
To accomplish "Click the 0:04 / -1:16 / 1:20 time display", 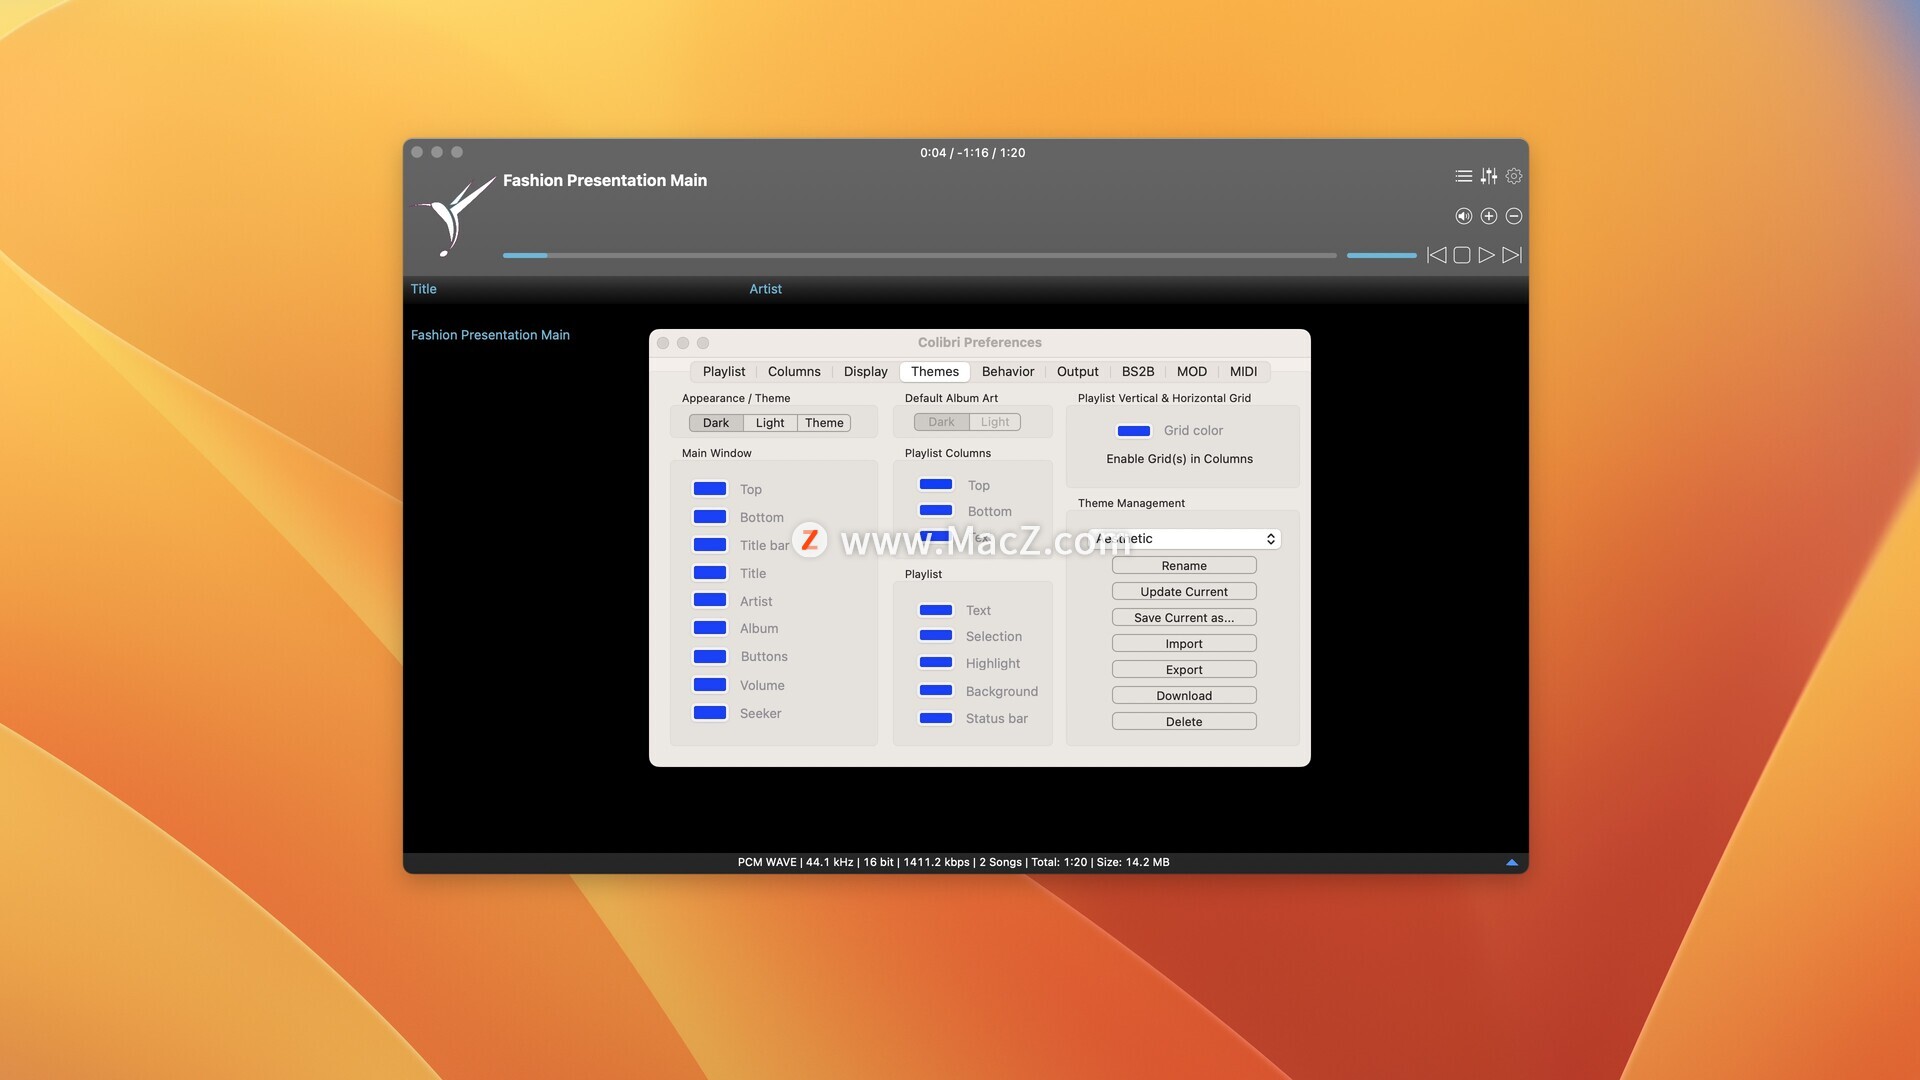I will [972, 153].
